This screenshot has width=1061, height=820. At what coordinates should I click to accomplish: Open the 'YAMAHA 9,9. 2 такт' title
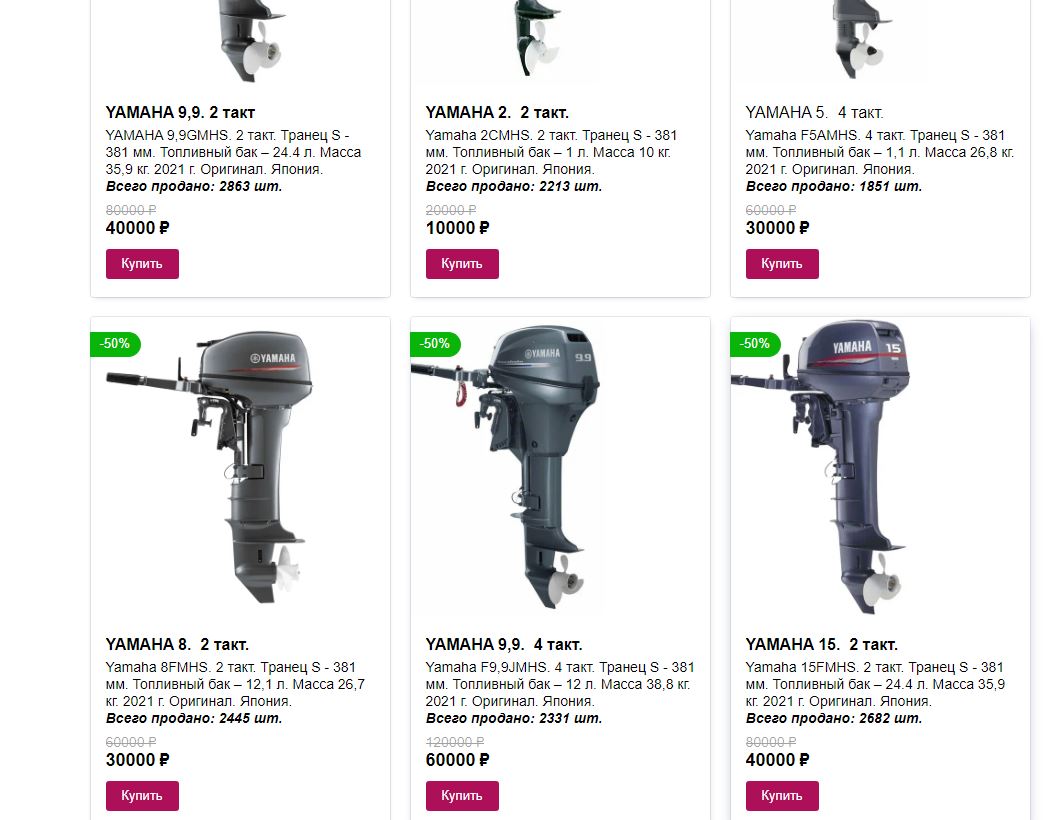[180, 112]
